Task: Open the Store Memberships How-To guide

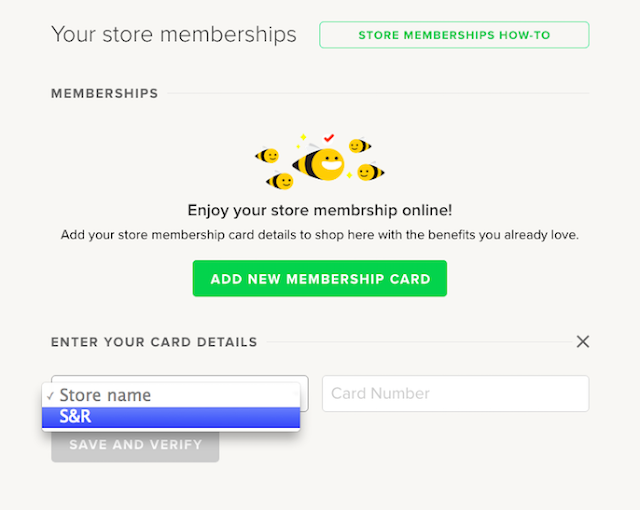Action: coord(454,35)
